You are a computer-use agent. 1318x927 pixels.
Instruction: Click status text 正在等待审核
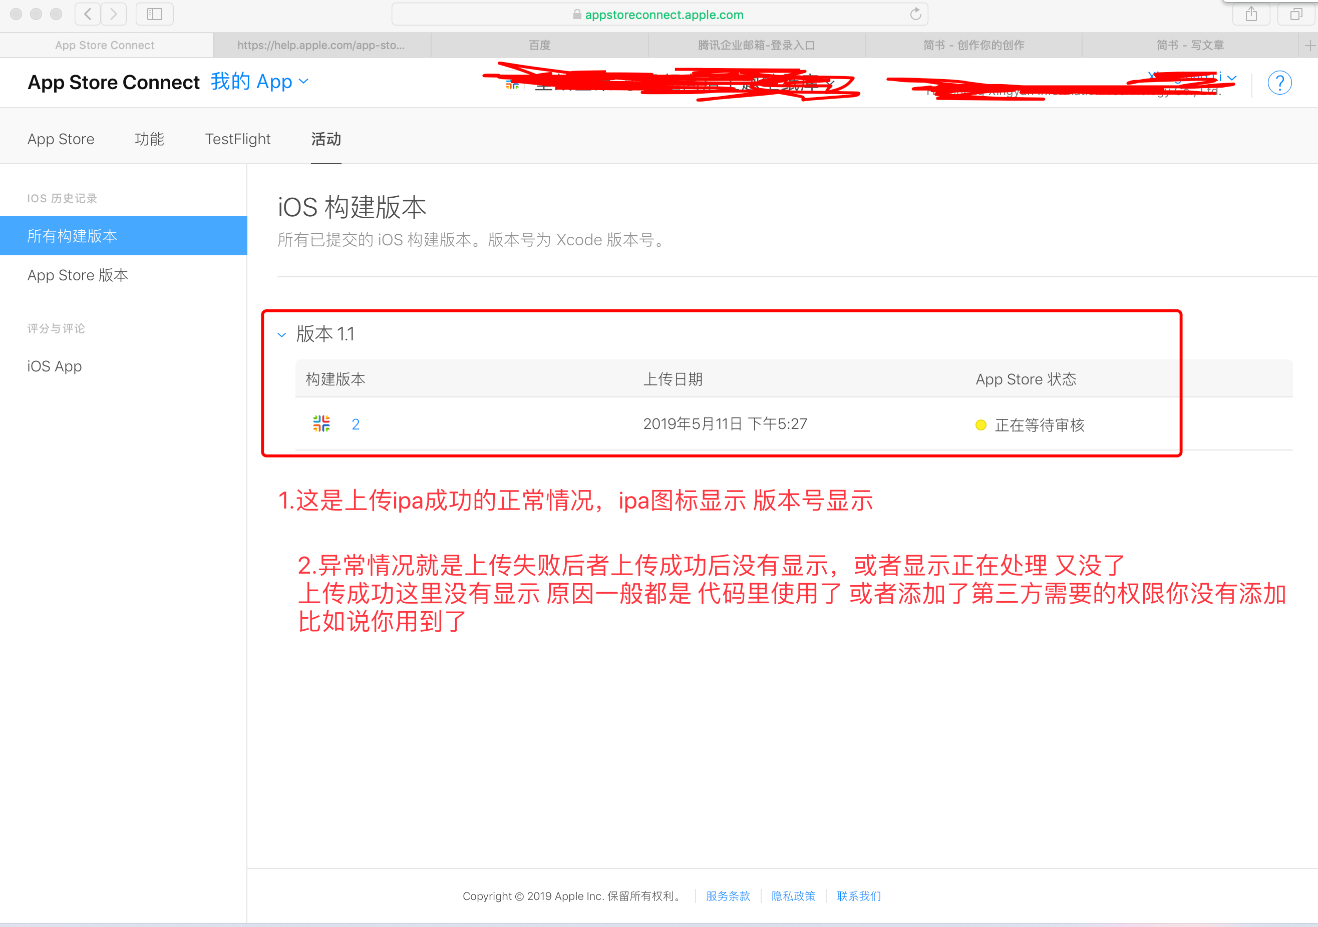pyautogui.click(x=1040, y=425)
